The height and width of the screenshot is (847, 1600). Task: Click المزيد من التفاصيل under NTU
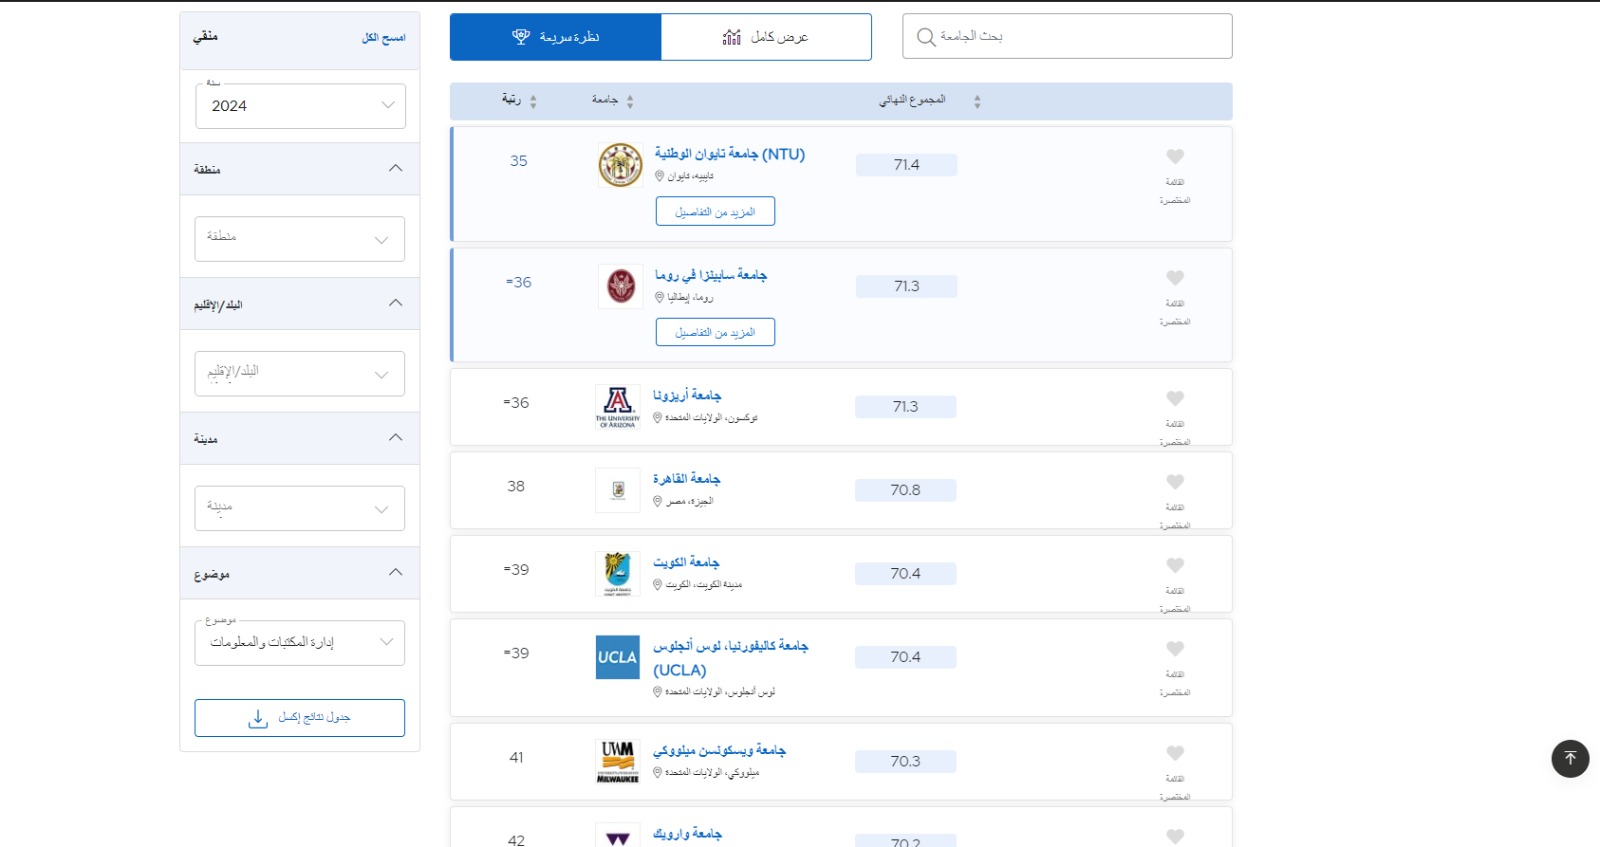pyautogui.click(x=715, y=212)
